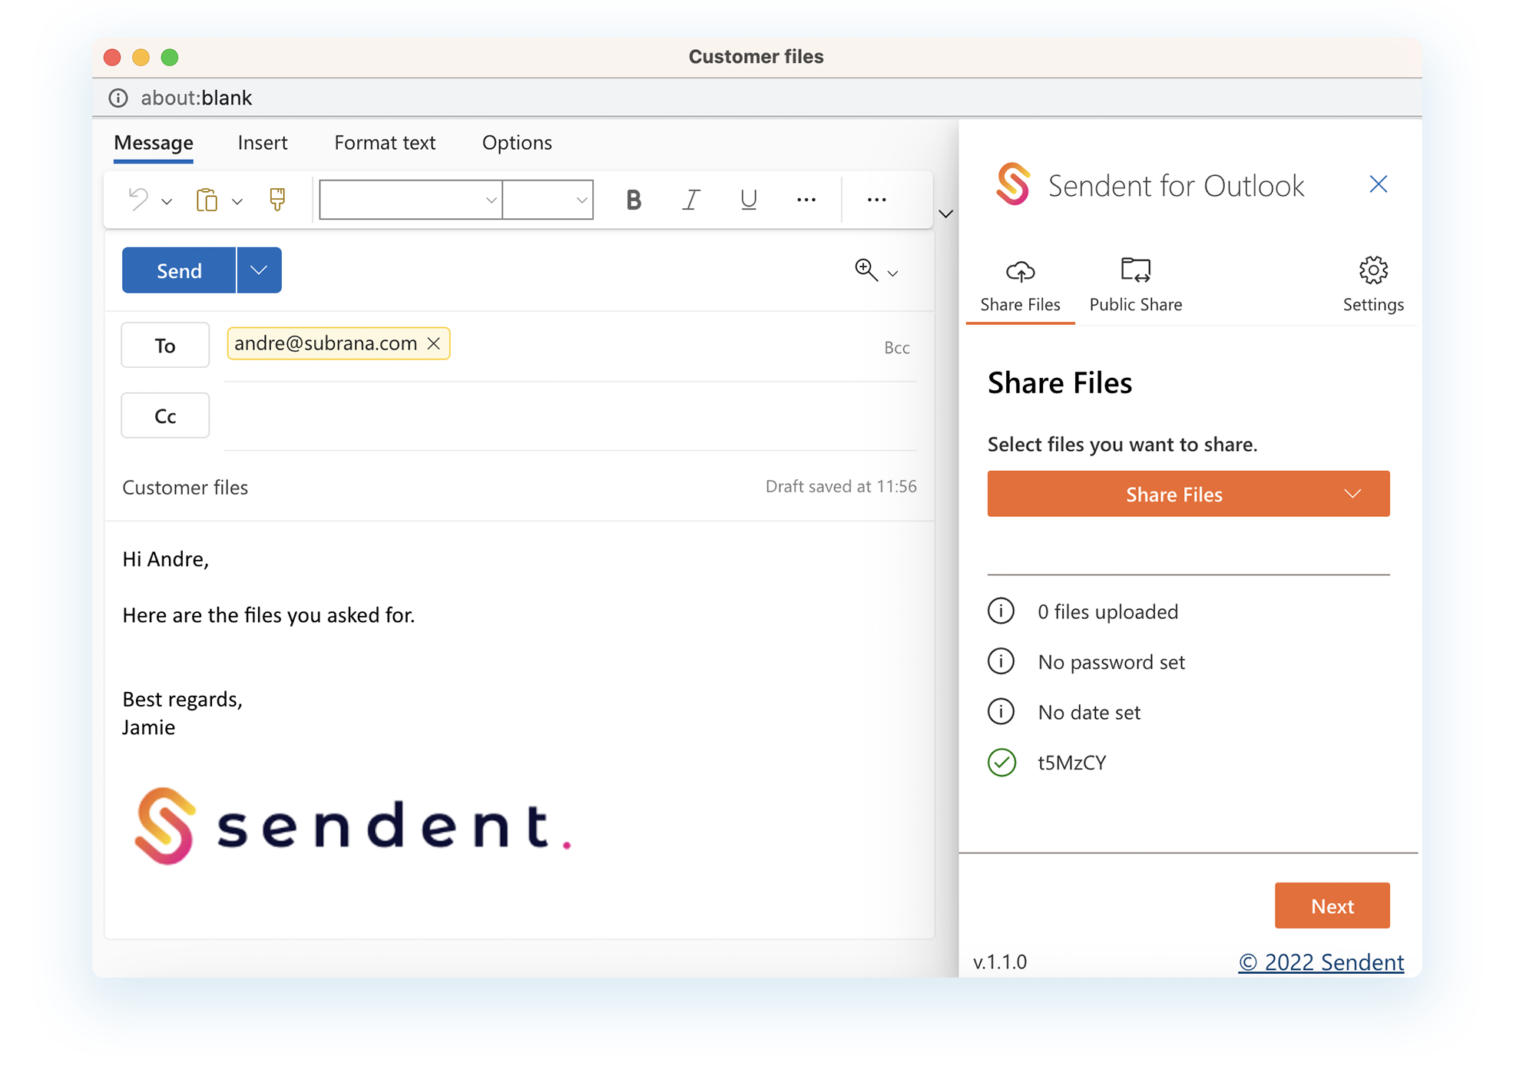
Task: Toggle italic formatting
Action: pos(691,199)
